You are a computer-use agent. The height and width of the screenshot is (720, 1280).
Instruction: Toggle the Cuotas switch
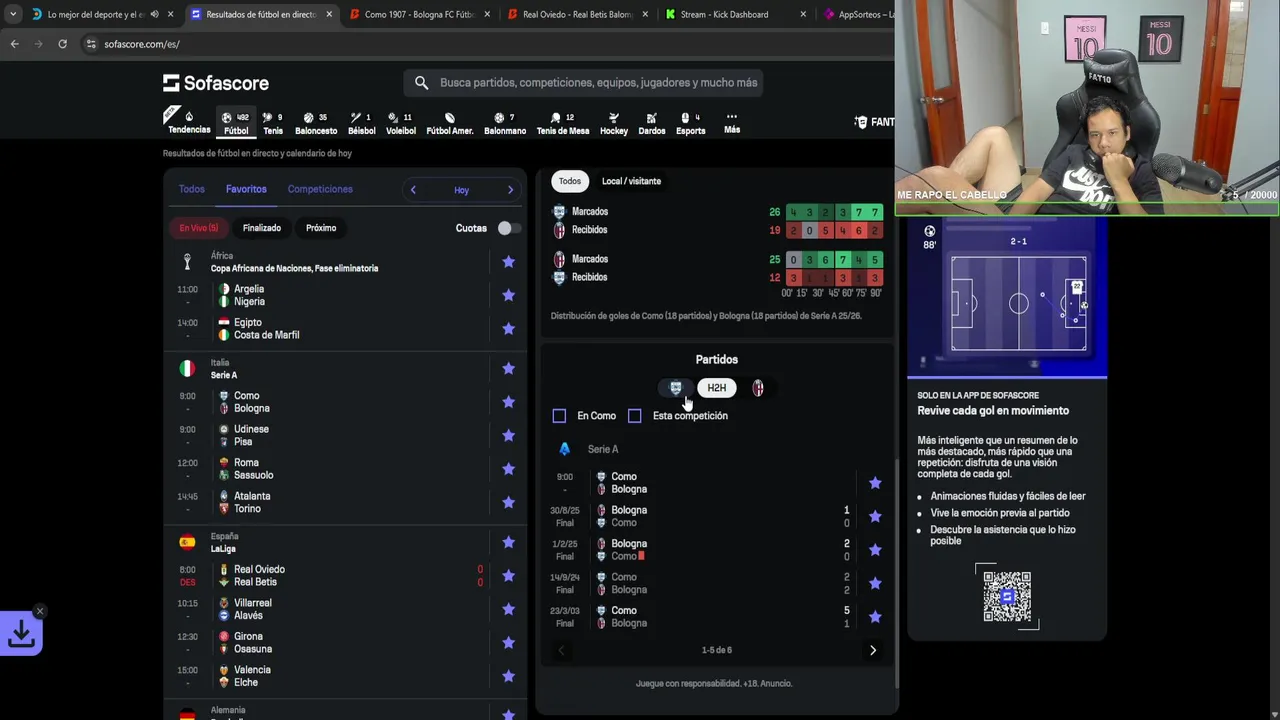507,228
